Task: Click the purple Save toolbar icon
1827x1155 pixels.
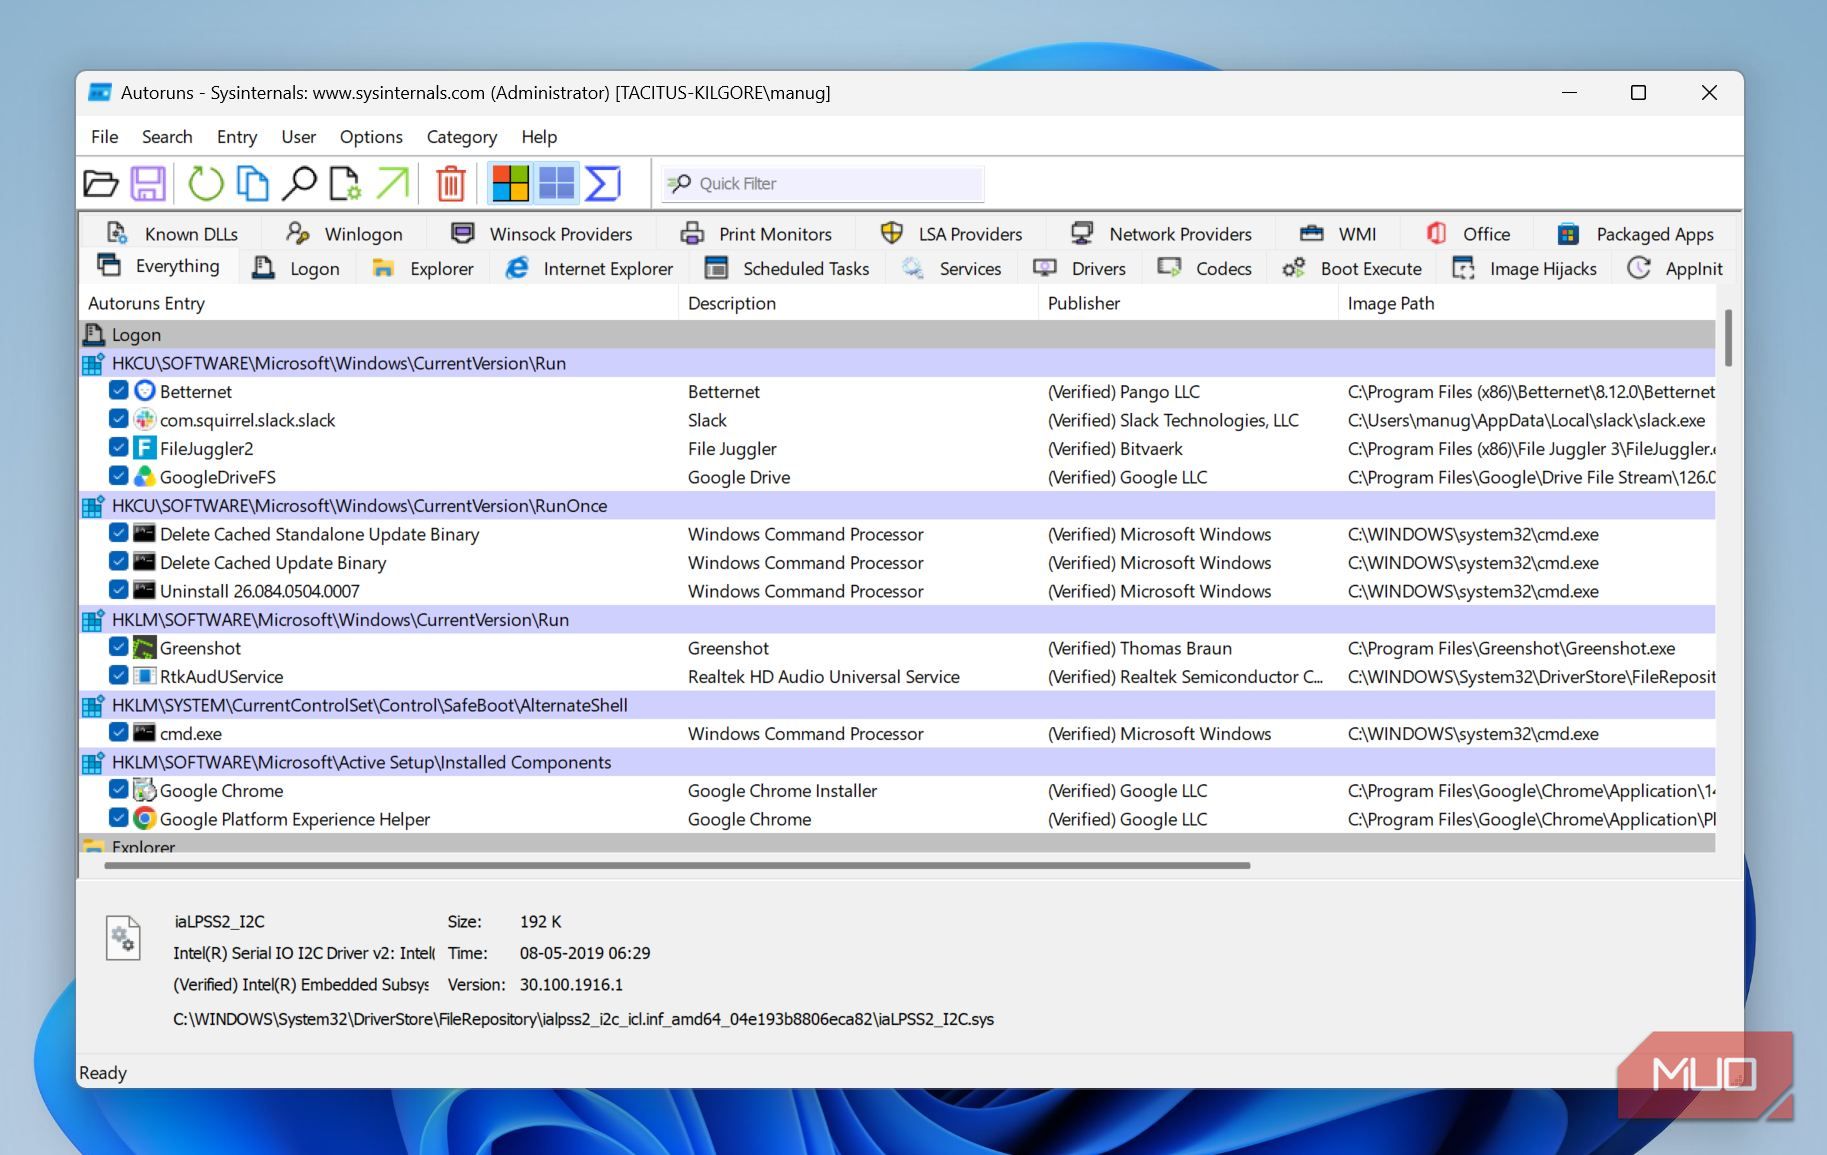Action: [x=148, y=183]
